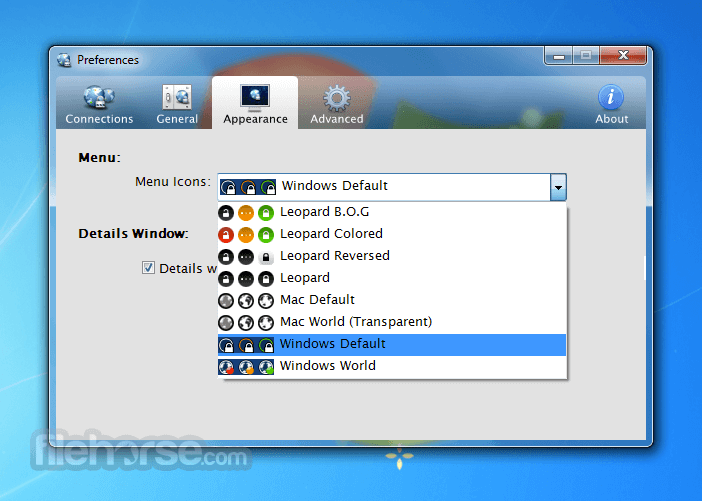
Task: Open the Connections tab
Action: 99,104
